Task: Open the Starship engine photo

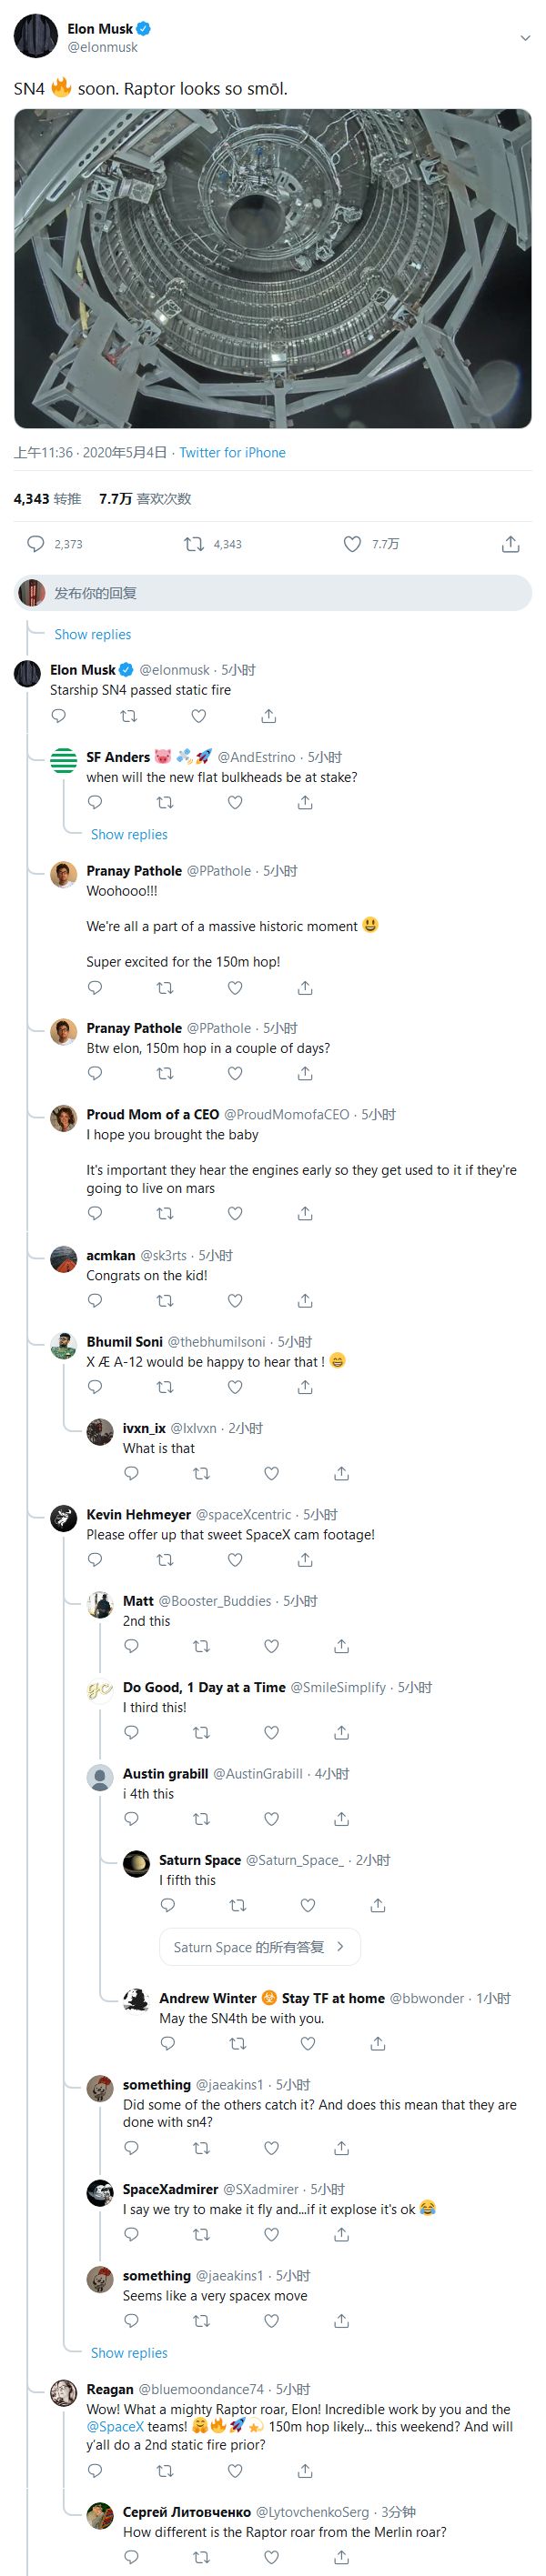Action: [272, 268]
